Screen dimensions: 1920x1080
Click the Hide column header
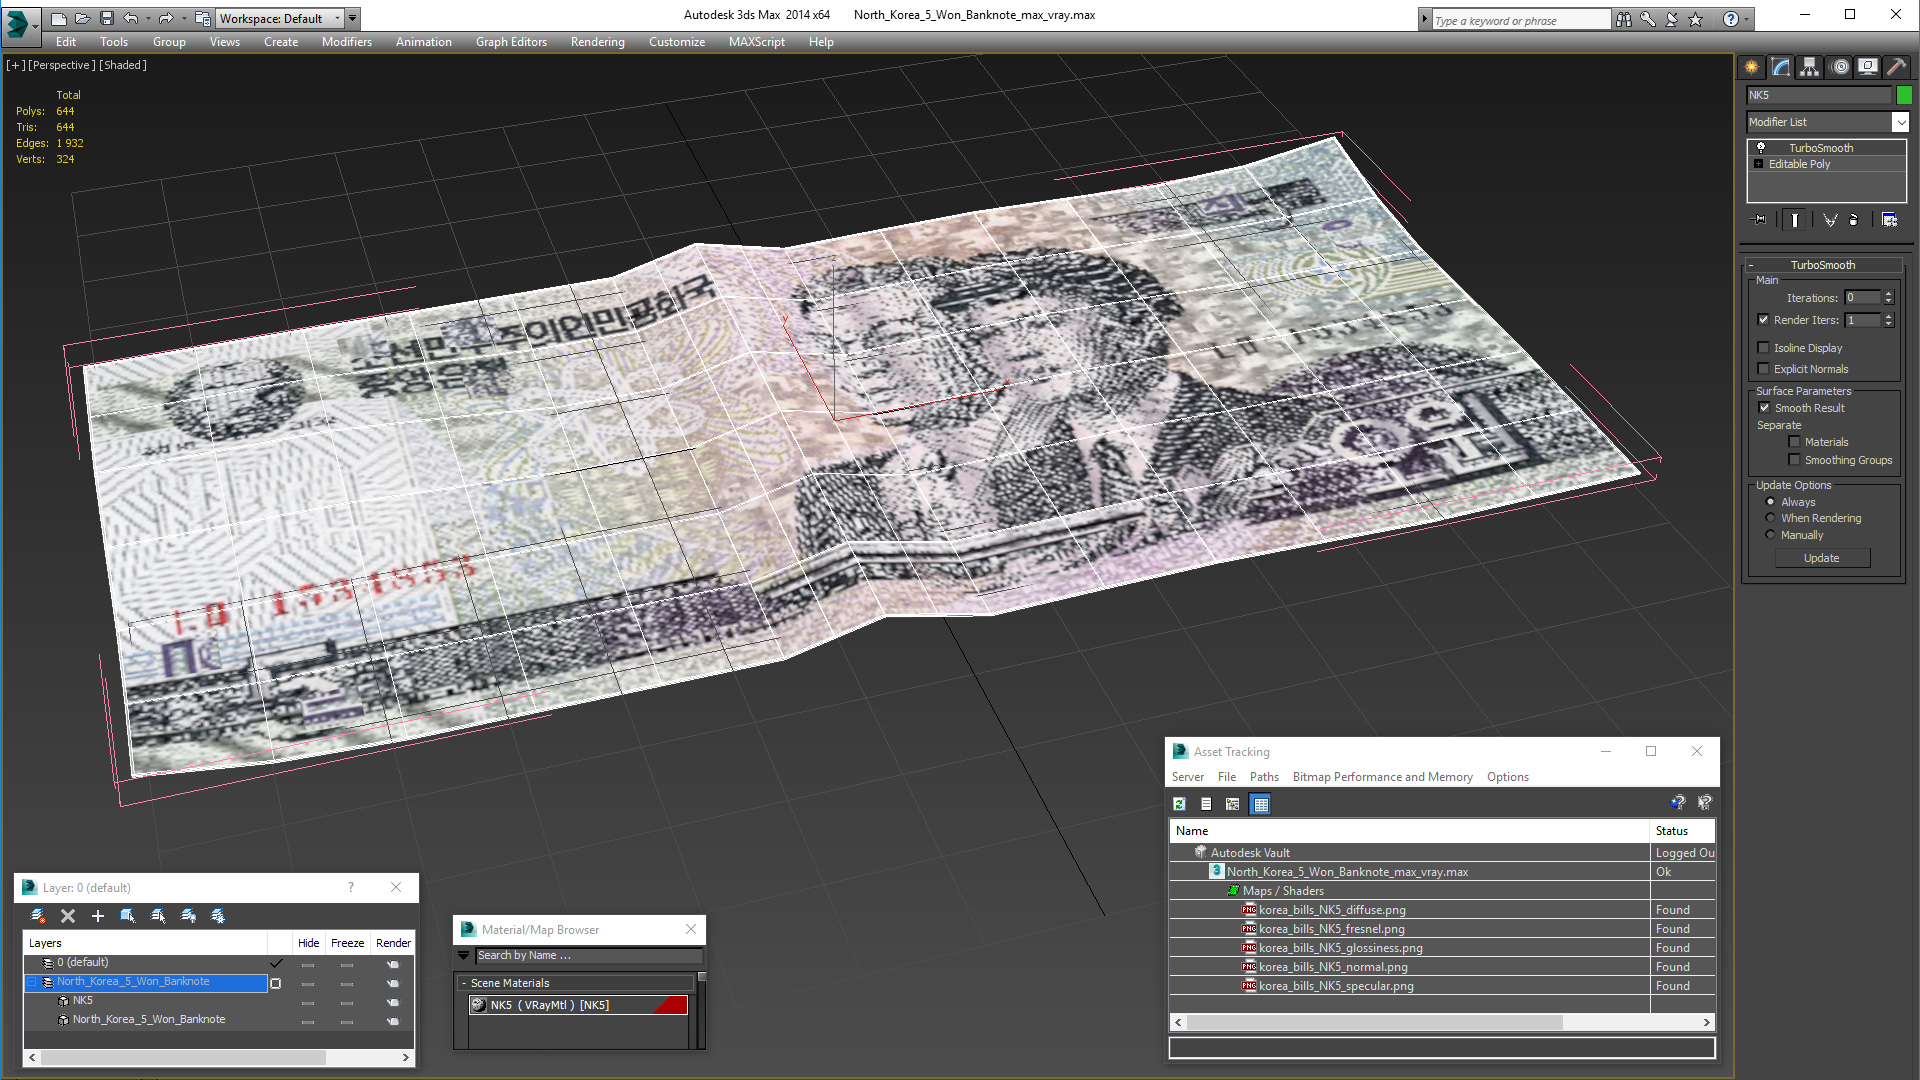click(x=308, y=943)
